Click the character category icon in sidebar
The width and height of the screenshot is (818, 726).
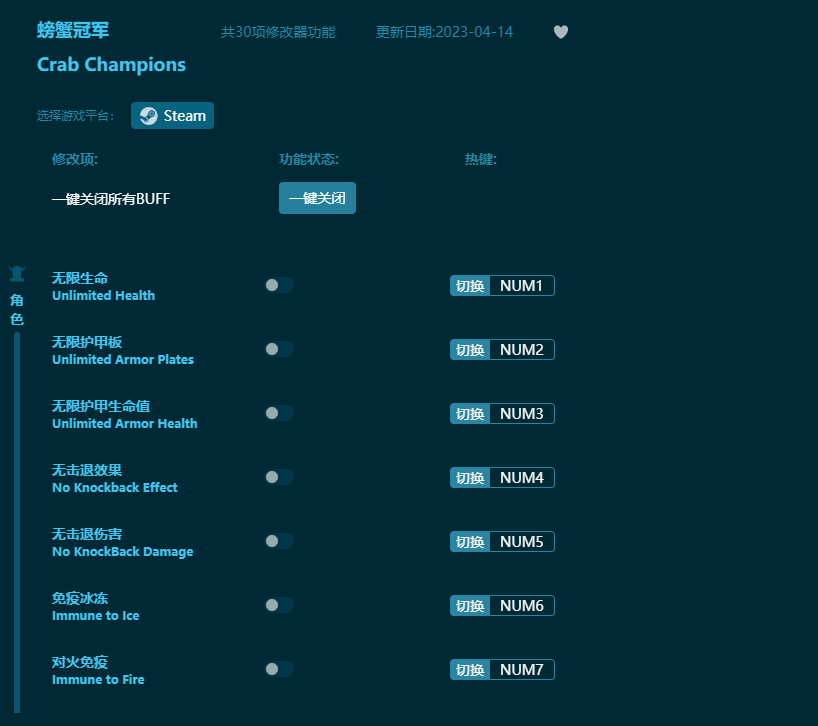(x=16, y=273)
